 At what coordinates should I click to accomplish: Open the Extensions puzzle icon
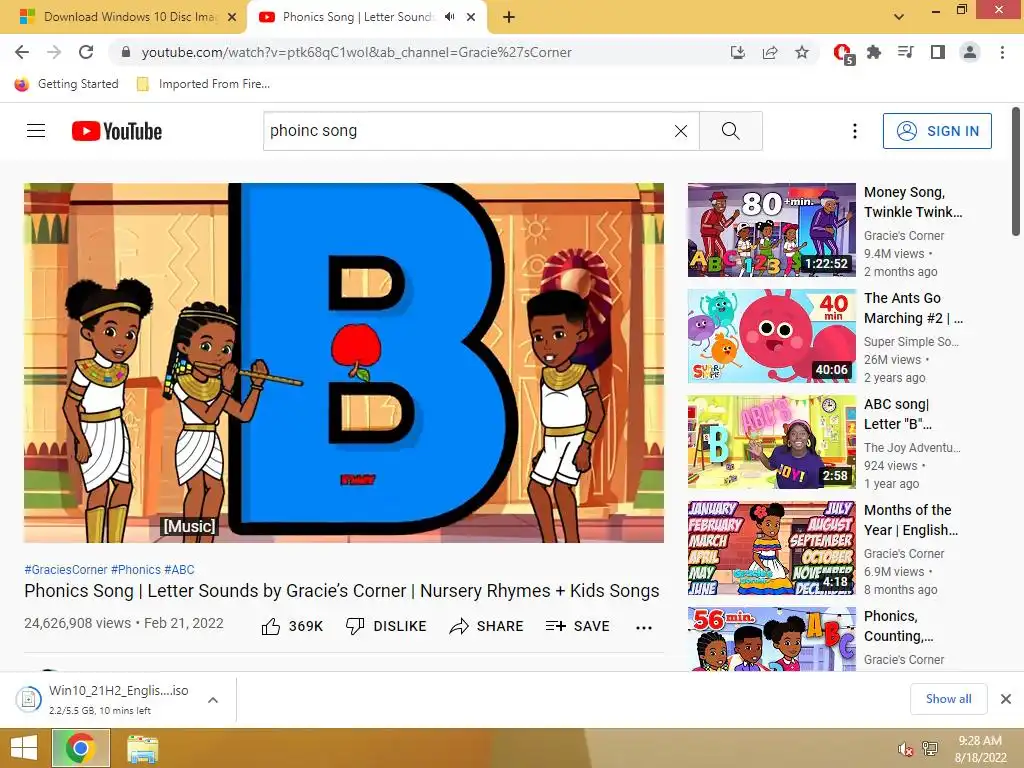pyautogui.click(x=874, y=52)
